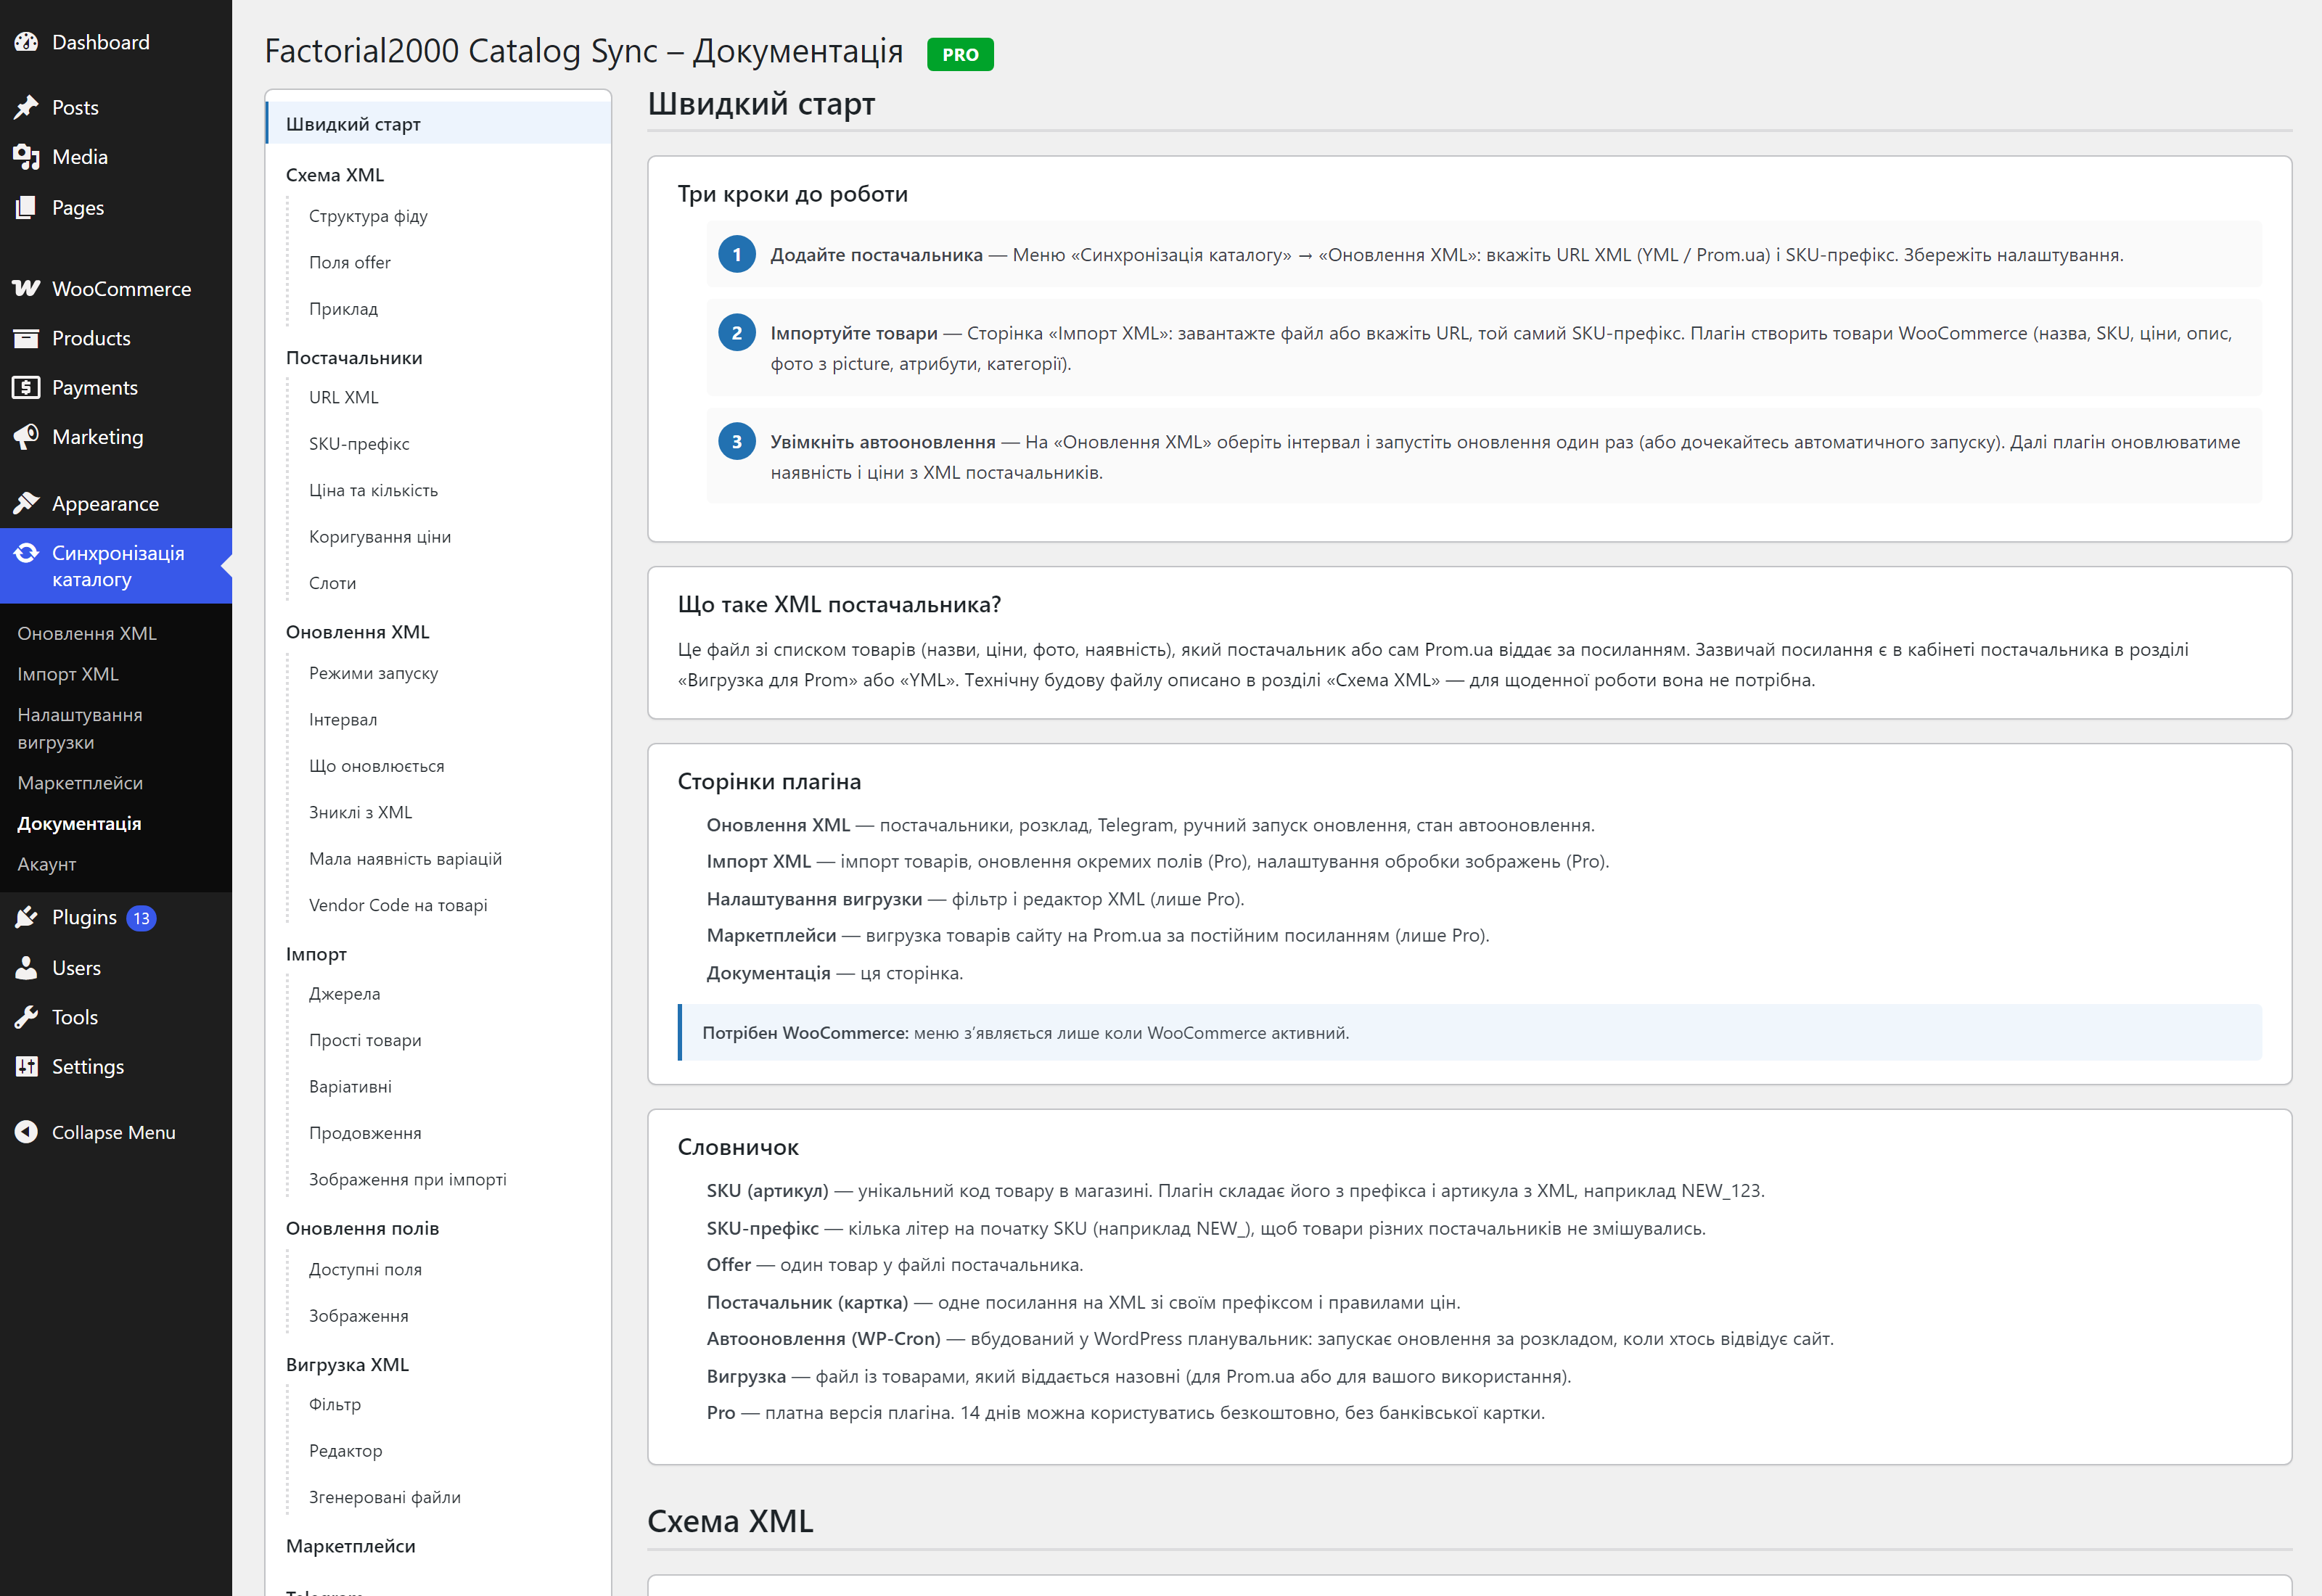2322x1596 pixels.
Task: Select the Products archive icon
Action: (26, 338)
